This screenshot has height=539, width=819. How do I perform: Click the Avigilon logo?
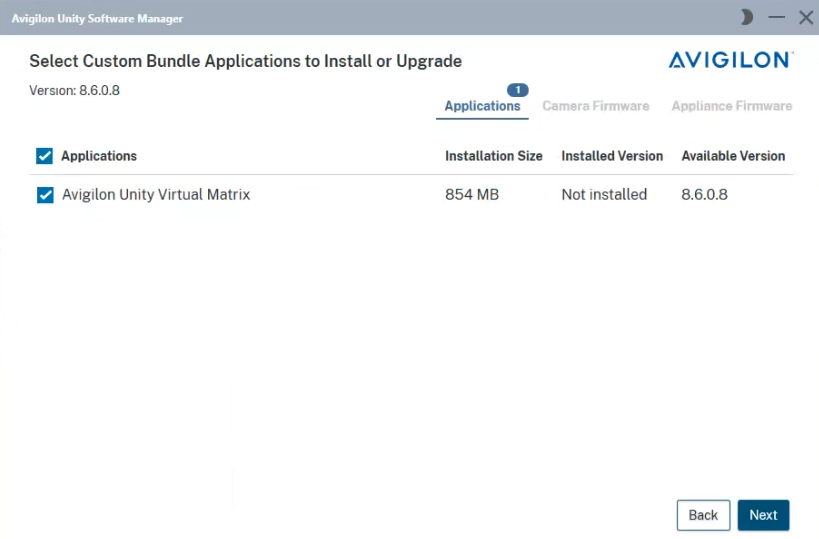[x=730, y=61]
